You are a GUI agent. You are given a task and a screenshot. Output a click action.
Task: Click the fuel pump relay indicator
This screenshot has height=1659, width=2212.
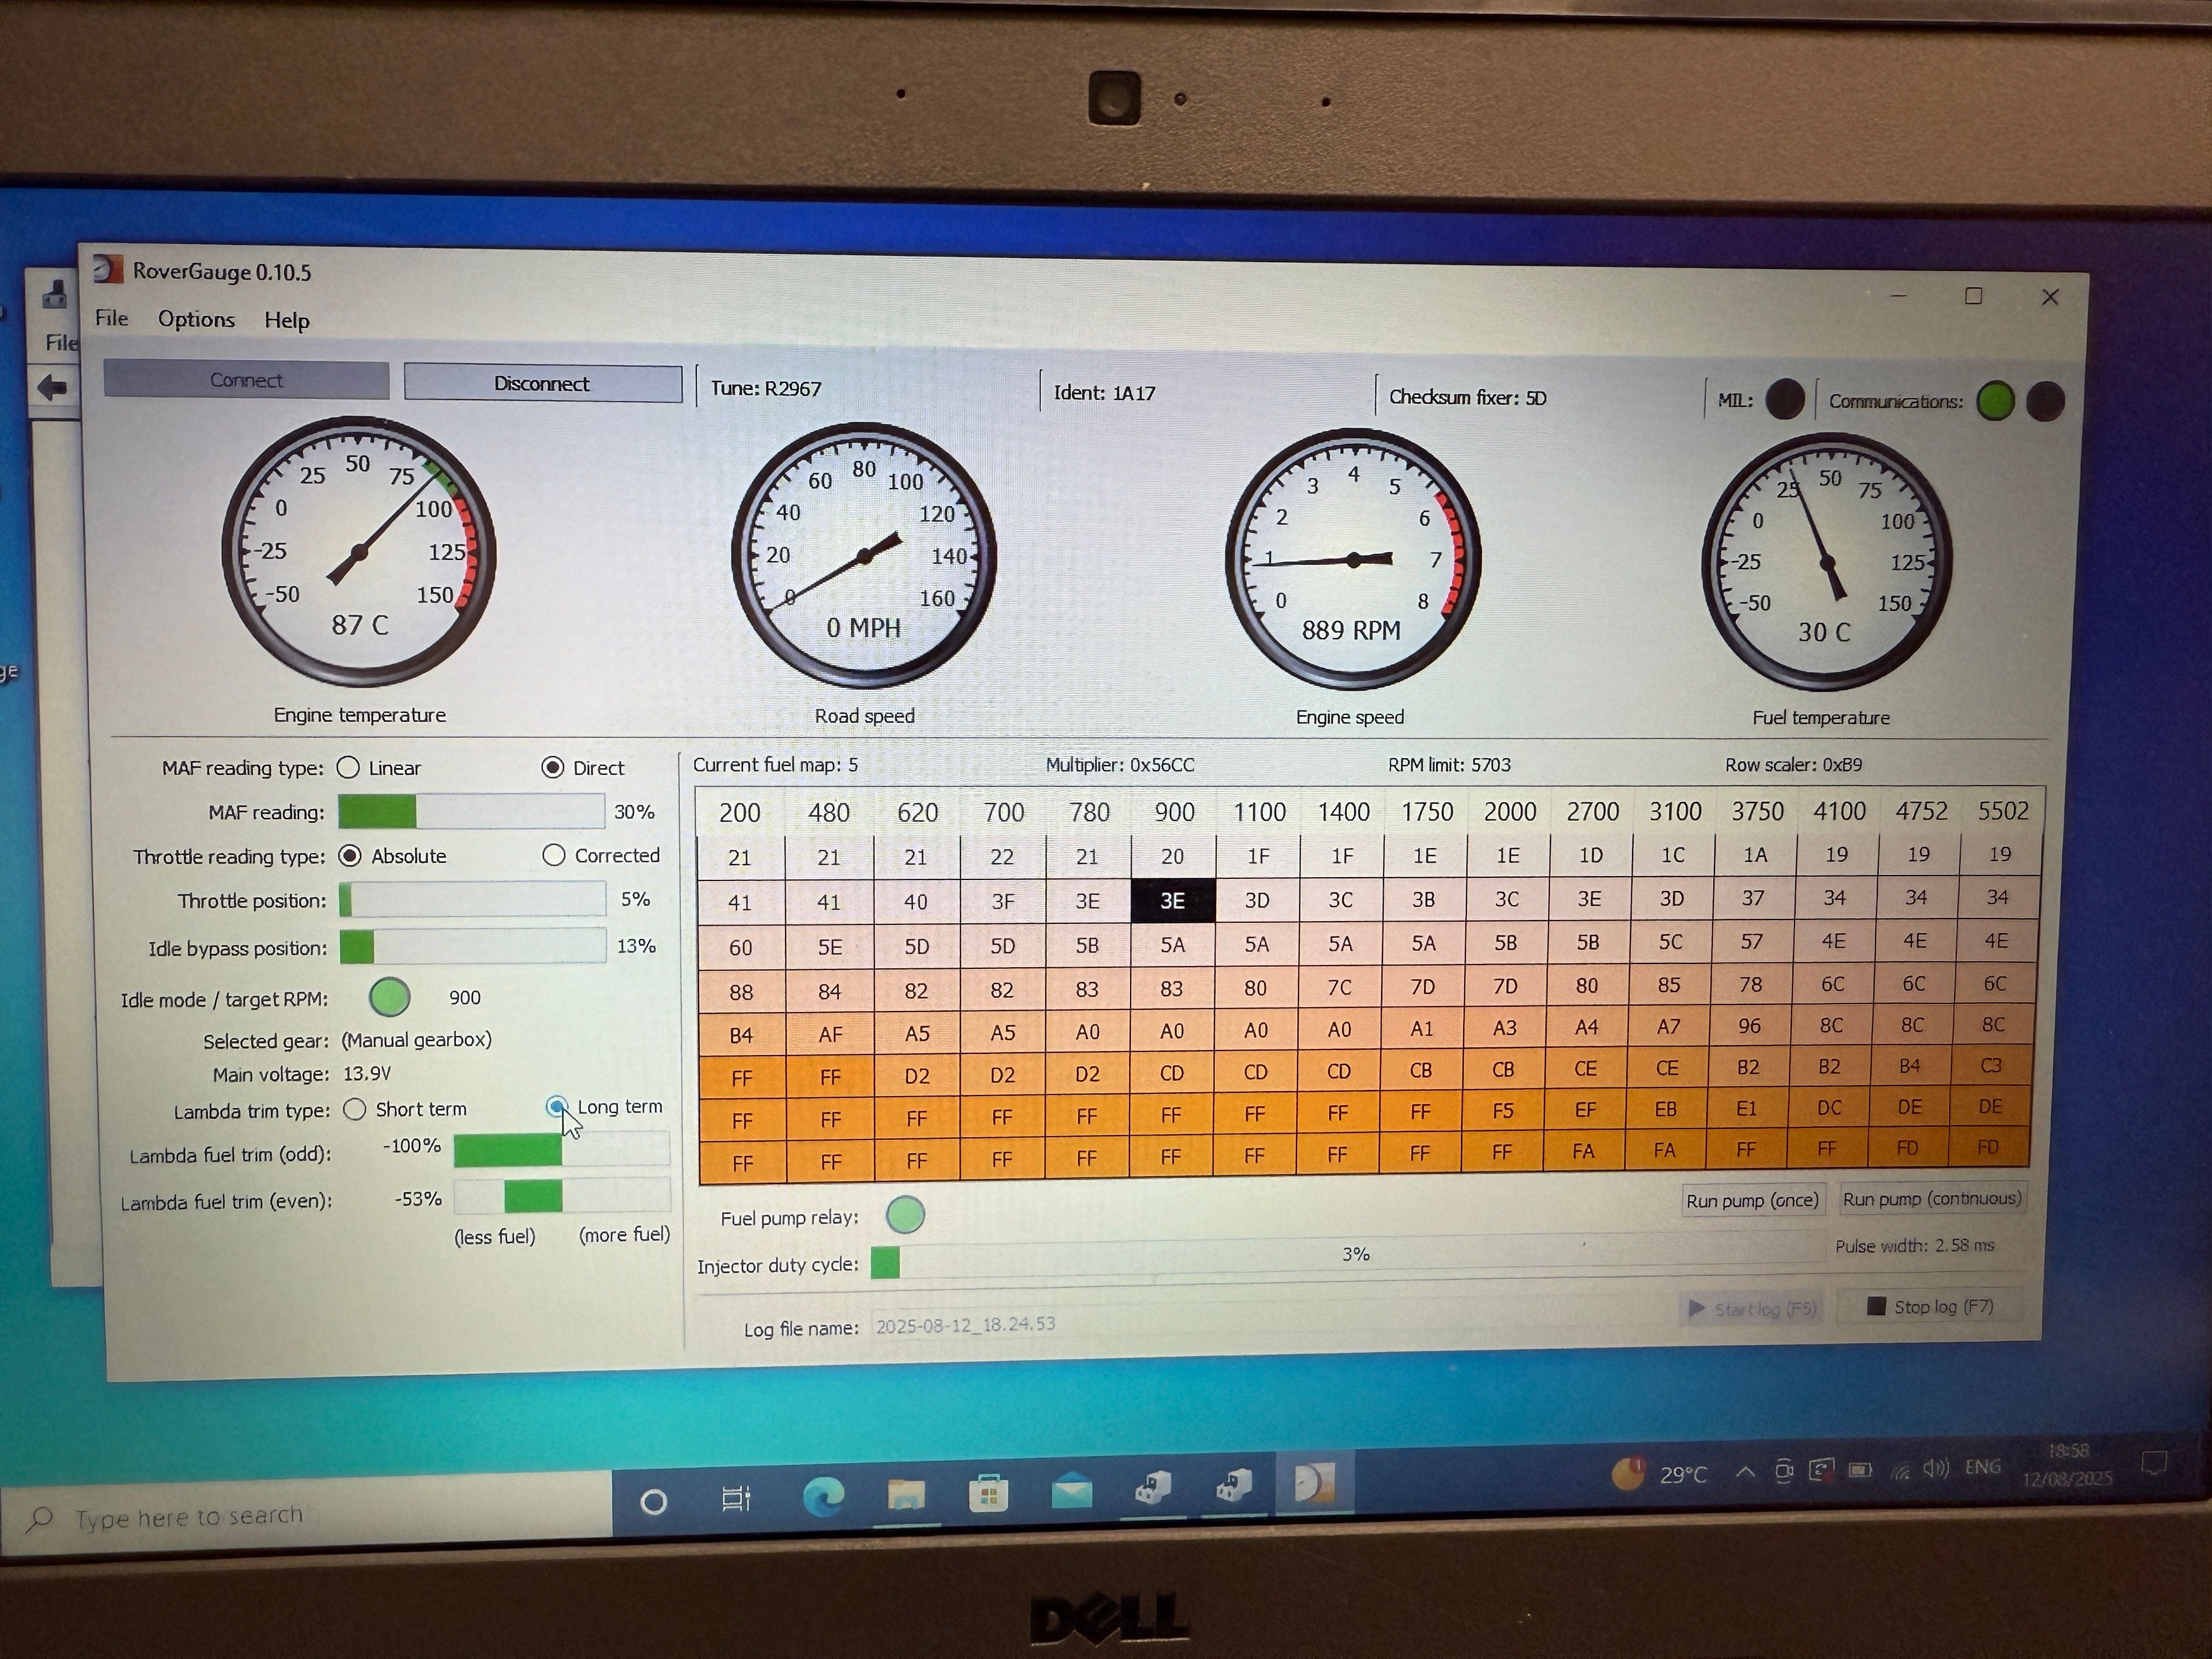[905, 1215]
